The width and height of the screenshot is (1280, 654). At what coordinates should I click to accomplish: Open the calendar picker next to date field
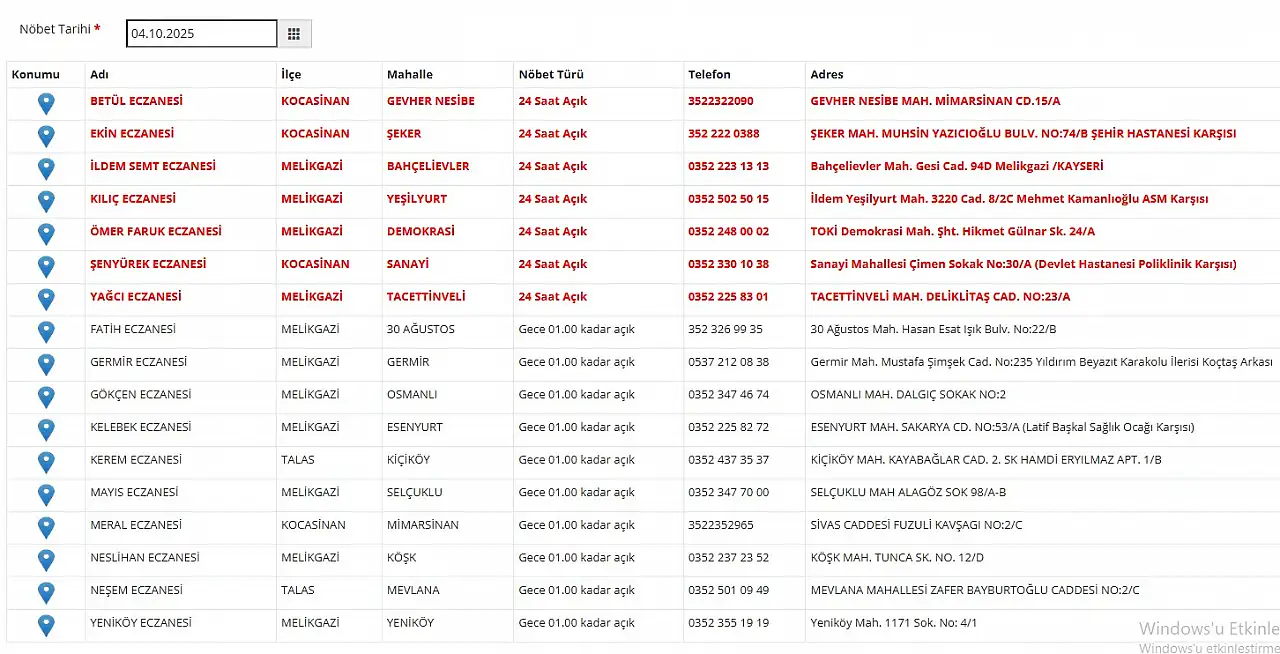click(294, 33)
